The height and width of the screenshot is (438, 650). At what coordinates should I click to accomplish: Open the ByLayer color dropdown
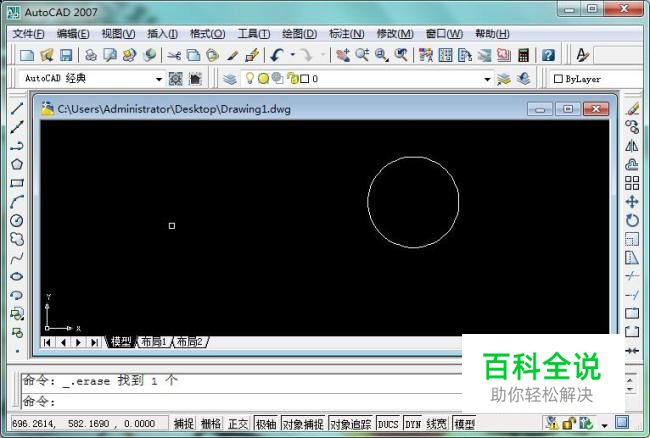(597, 79)
